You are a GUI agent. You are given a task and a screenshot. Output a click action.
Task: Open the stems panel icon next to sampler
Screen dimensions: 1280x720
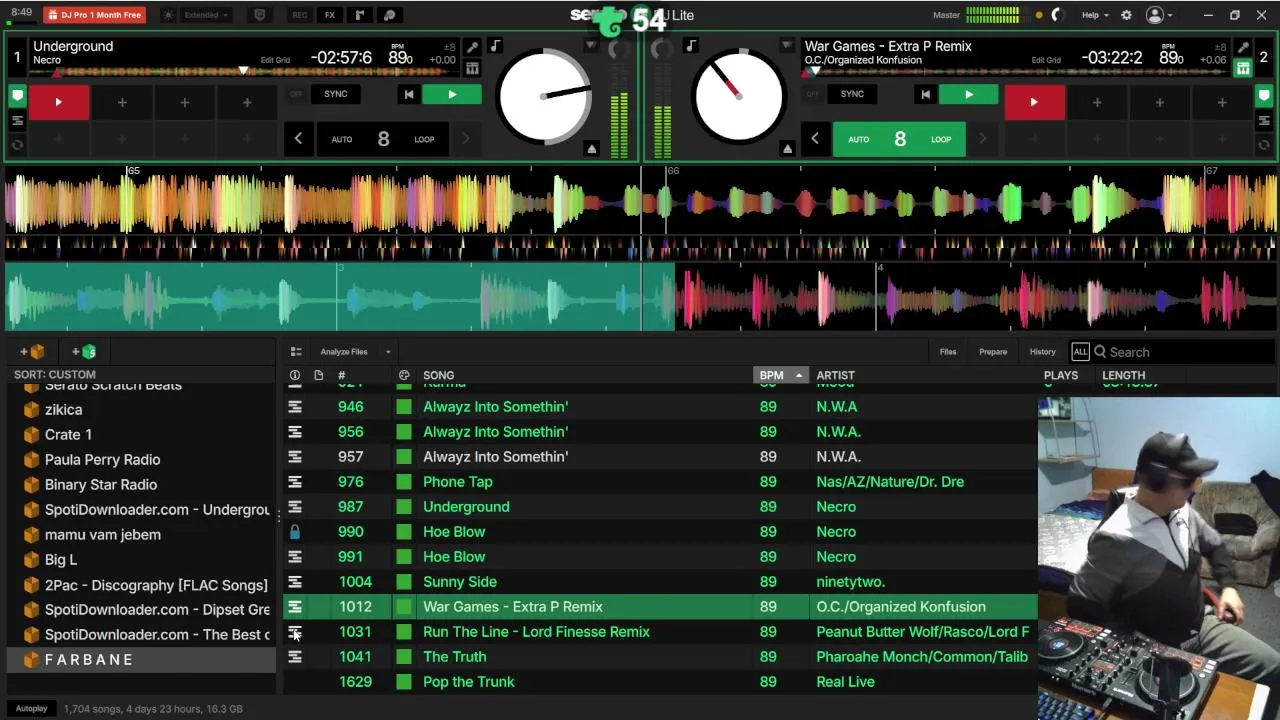[x=390, y=15]
